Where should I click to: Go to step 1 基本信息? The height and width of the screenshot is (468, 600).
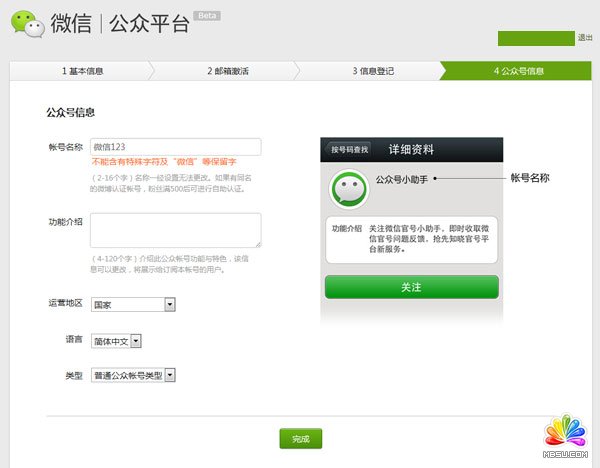coord(80,71)
